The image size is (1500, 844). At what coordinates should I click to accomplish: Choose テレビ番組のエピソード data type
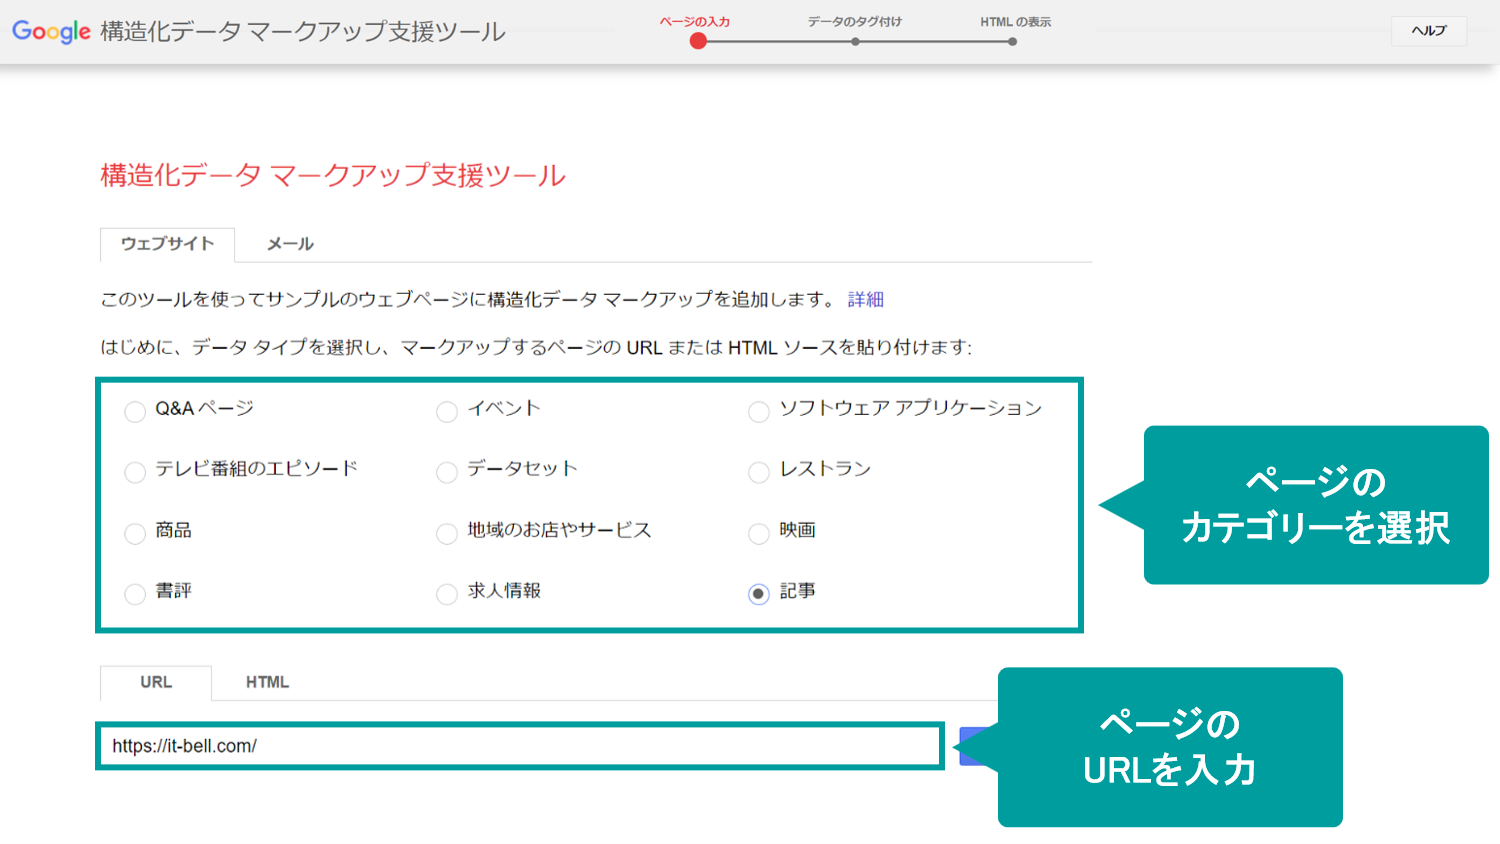coord(135,472)
